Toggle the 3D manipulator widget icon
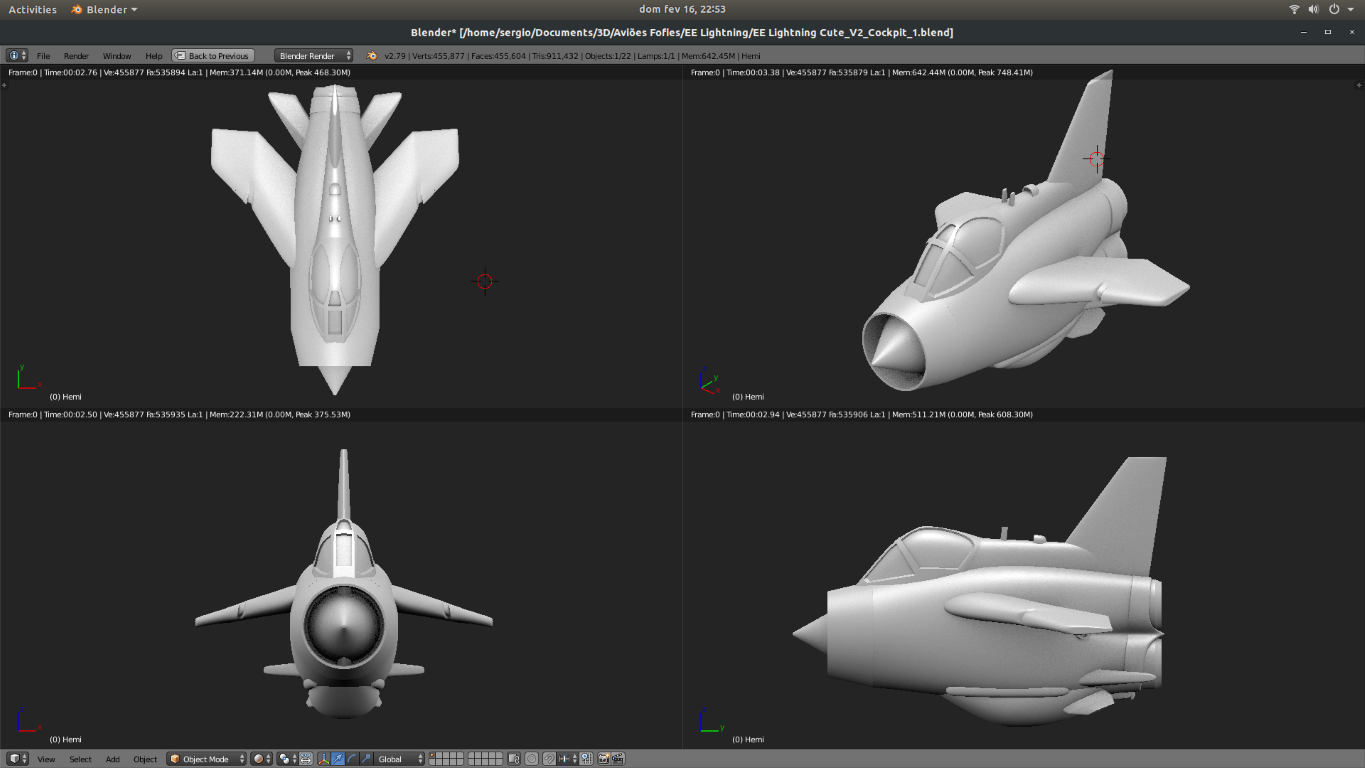The width and height of the screenshot is (1365, 768). (324, 759)
